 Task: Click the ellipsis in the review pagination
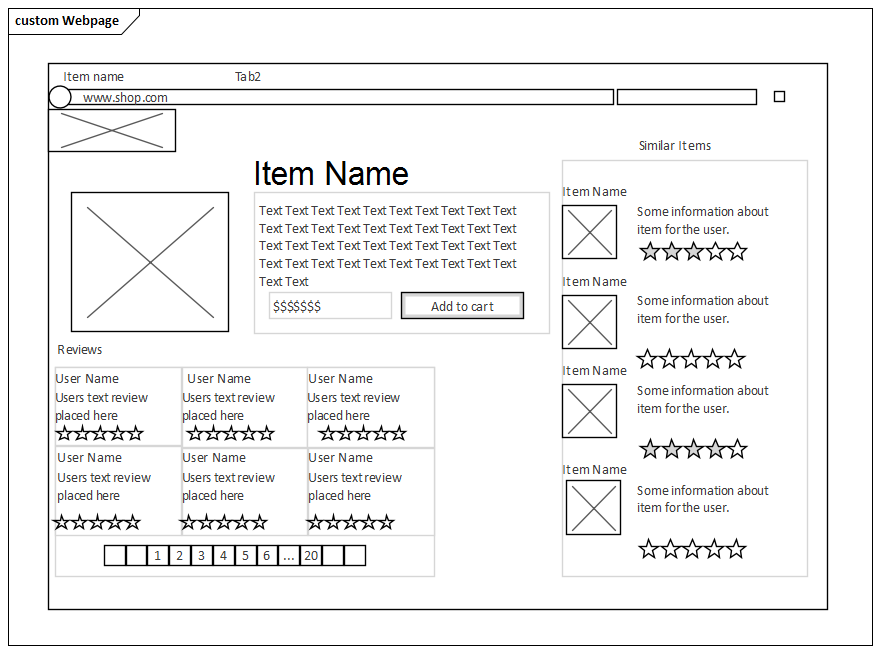(x=288, y=555)
